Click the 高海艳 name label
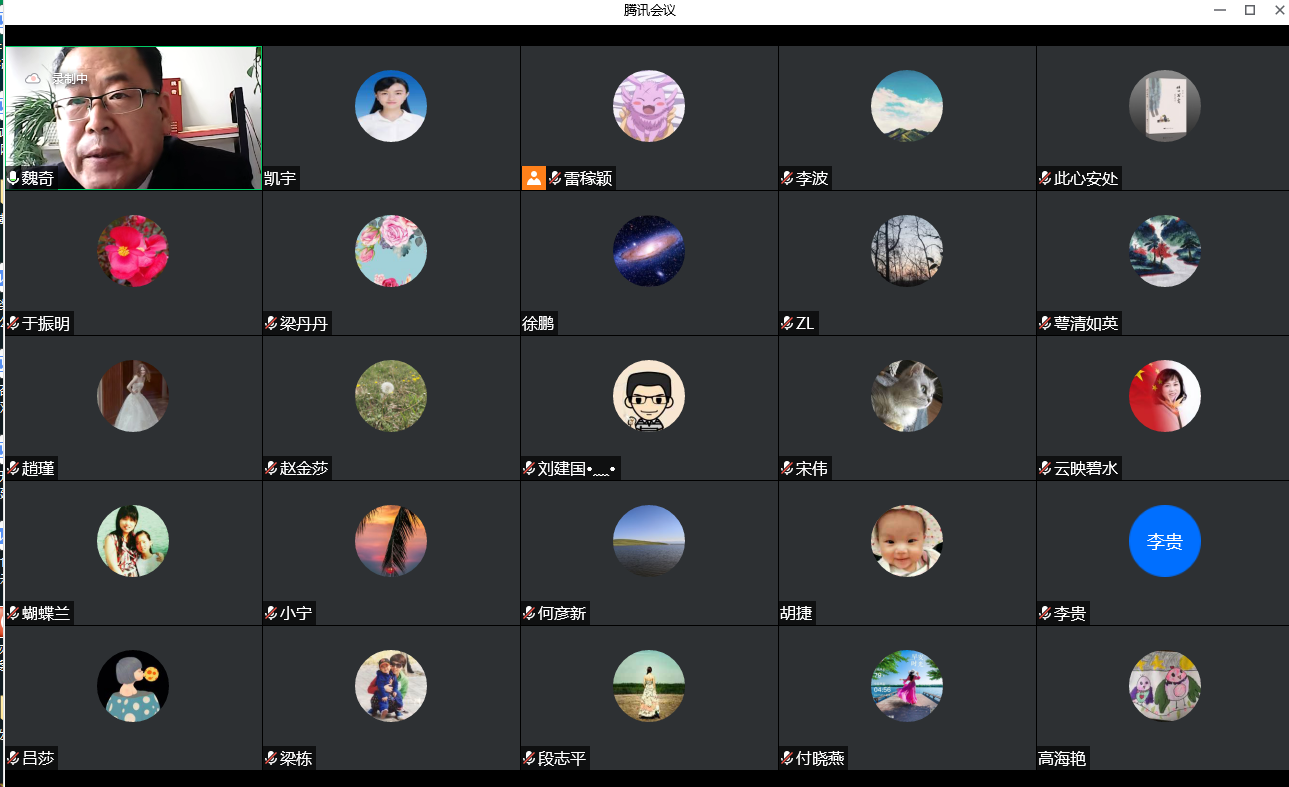Image resolution: width=1289 pixels, height=787 pixels. tap(1062, 759)
